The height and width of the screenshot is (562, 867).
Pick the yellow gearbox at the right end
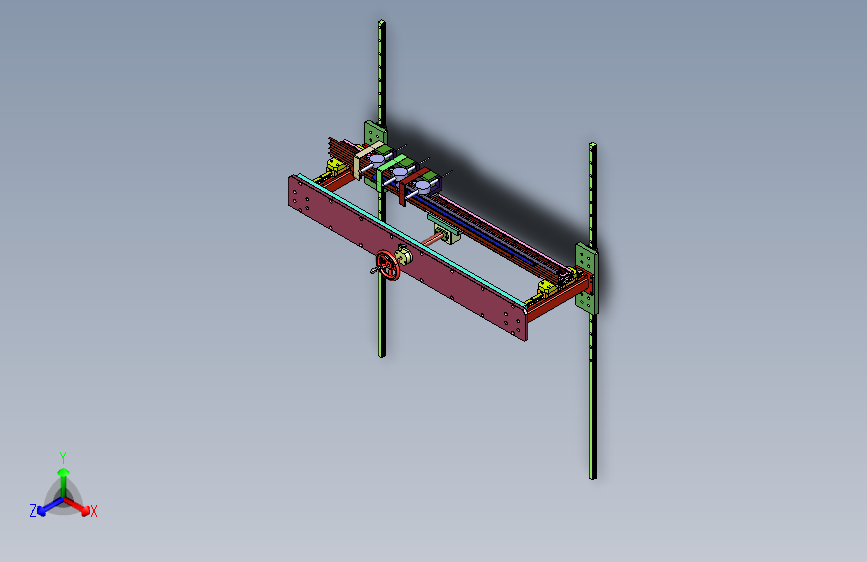tap(546, 288)
